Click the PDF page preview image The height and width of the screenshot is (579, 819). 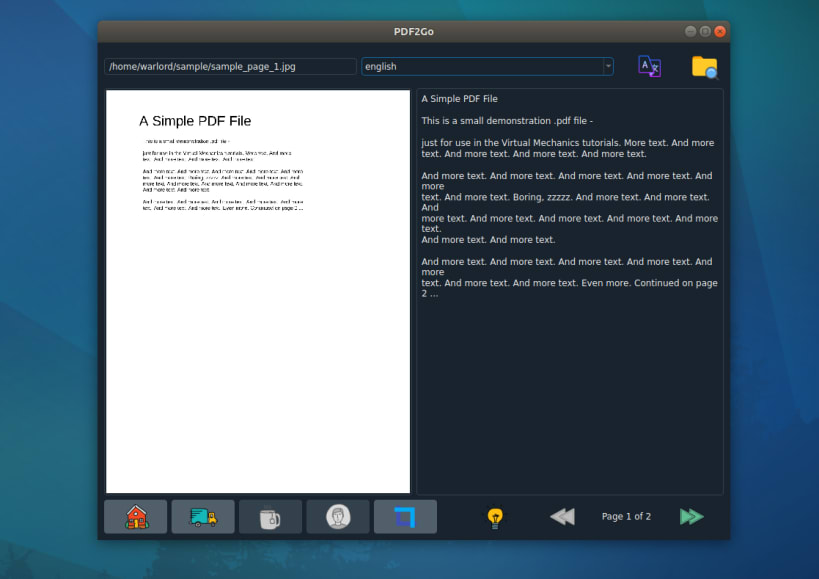[258, 291]
